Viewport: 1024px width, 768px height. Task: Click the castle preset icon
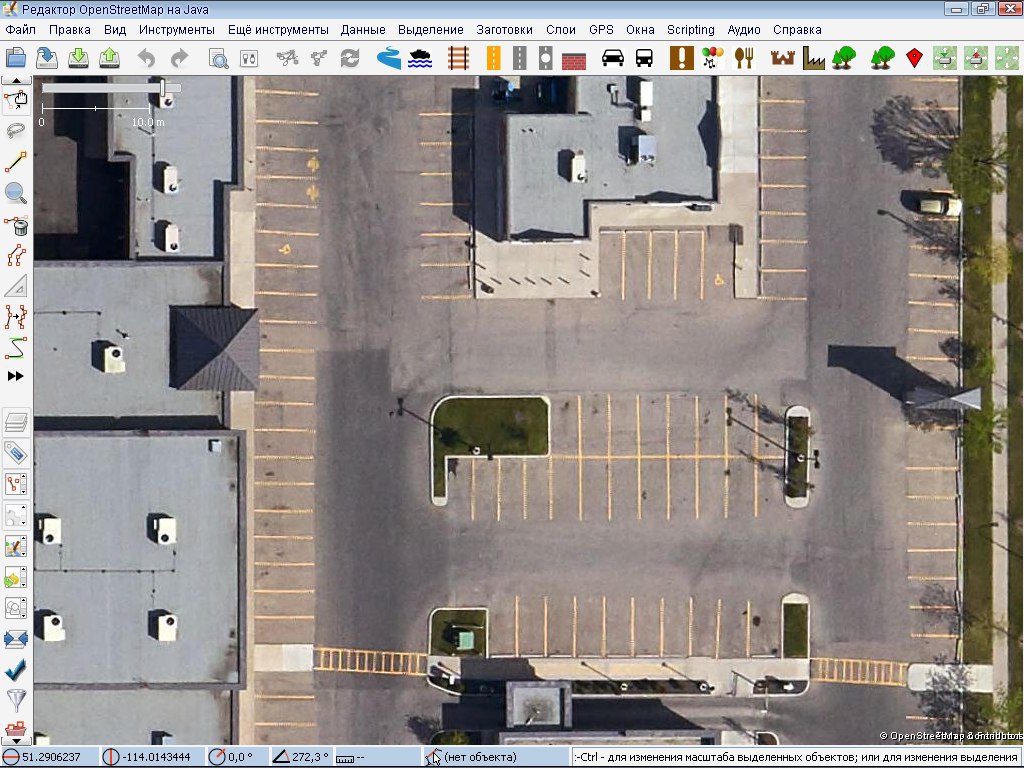(x=781, y=58)
